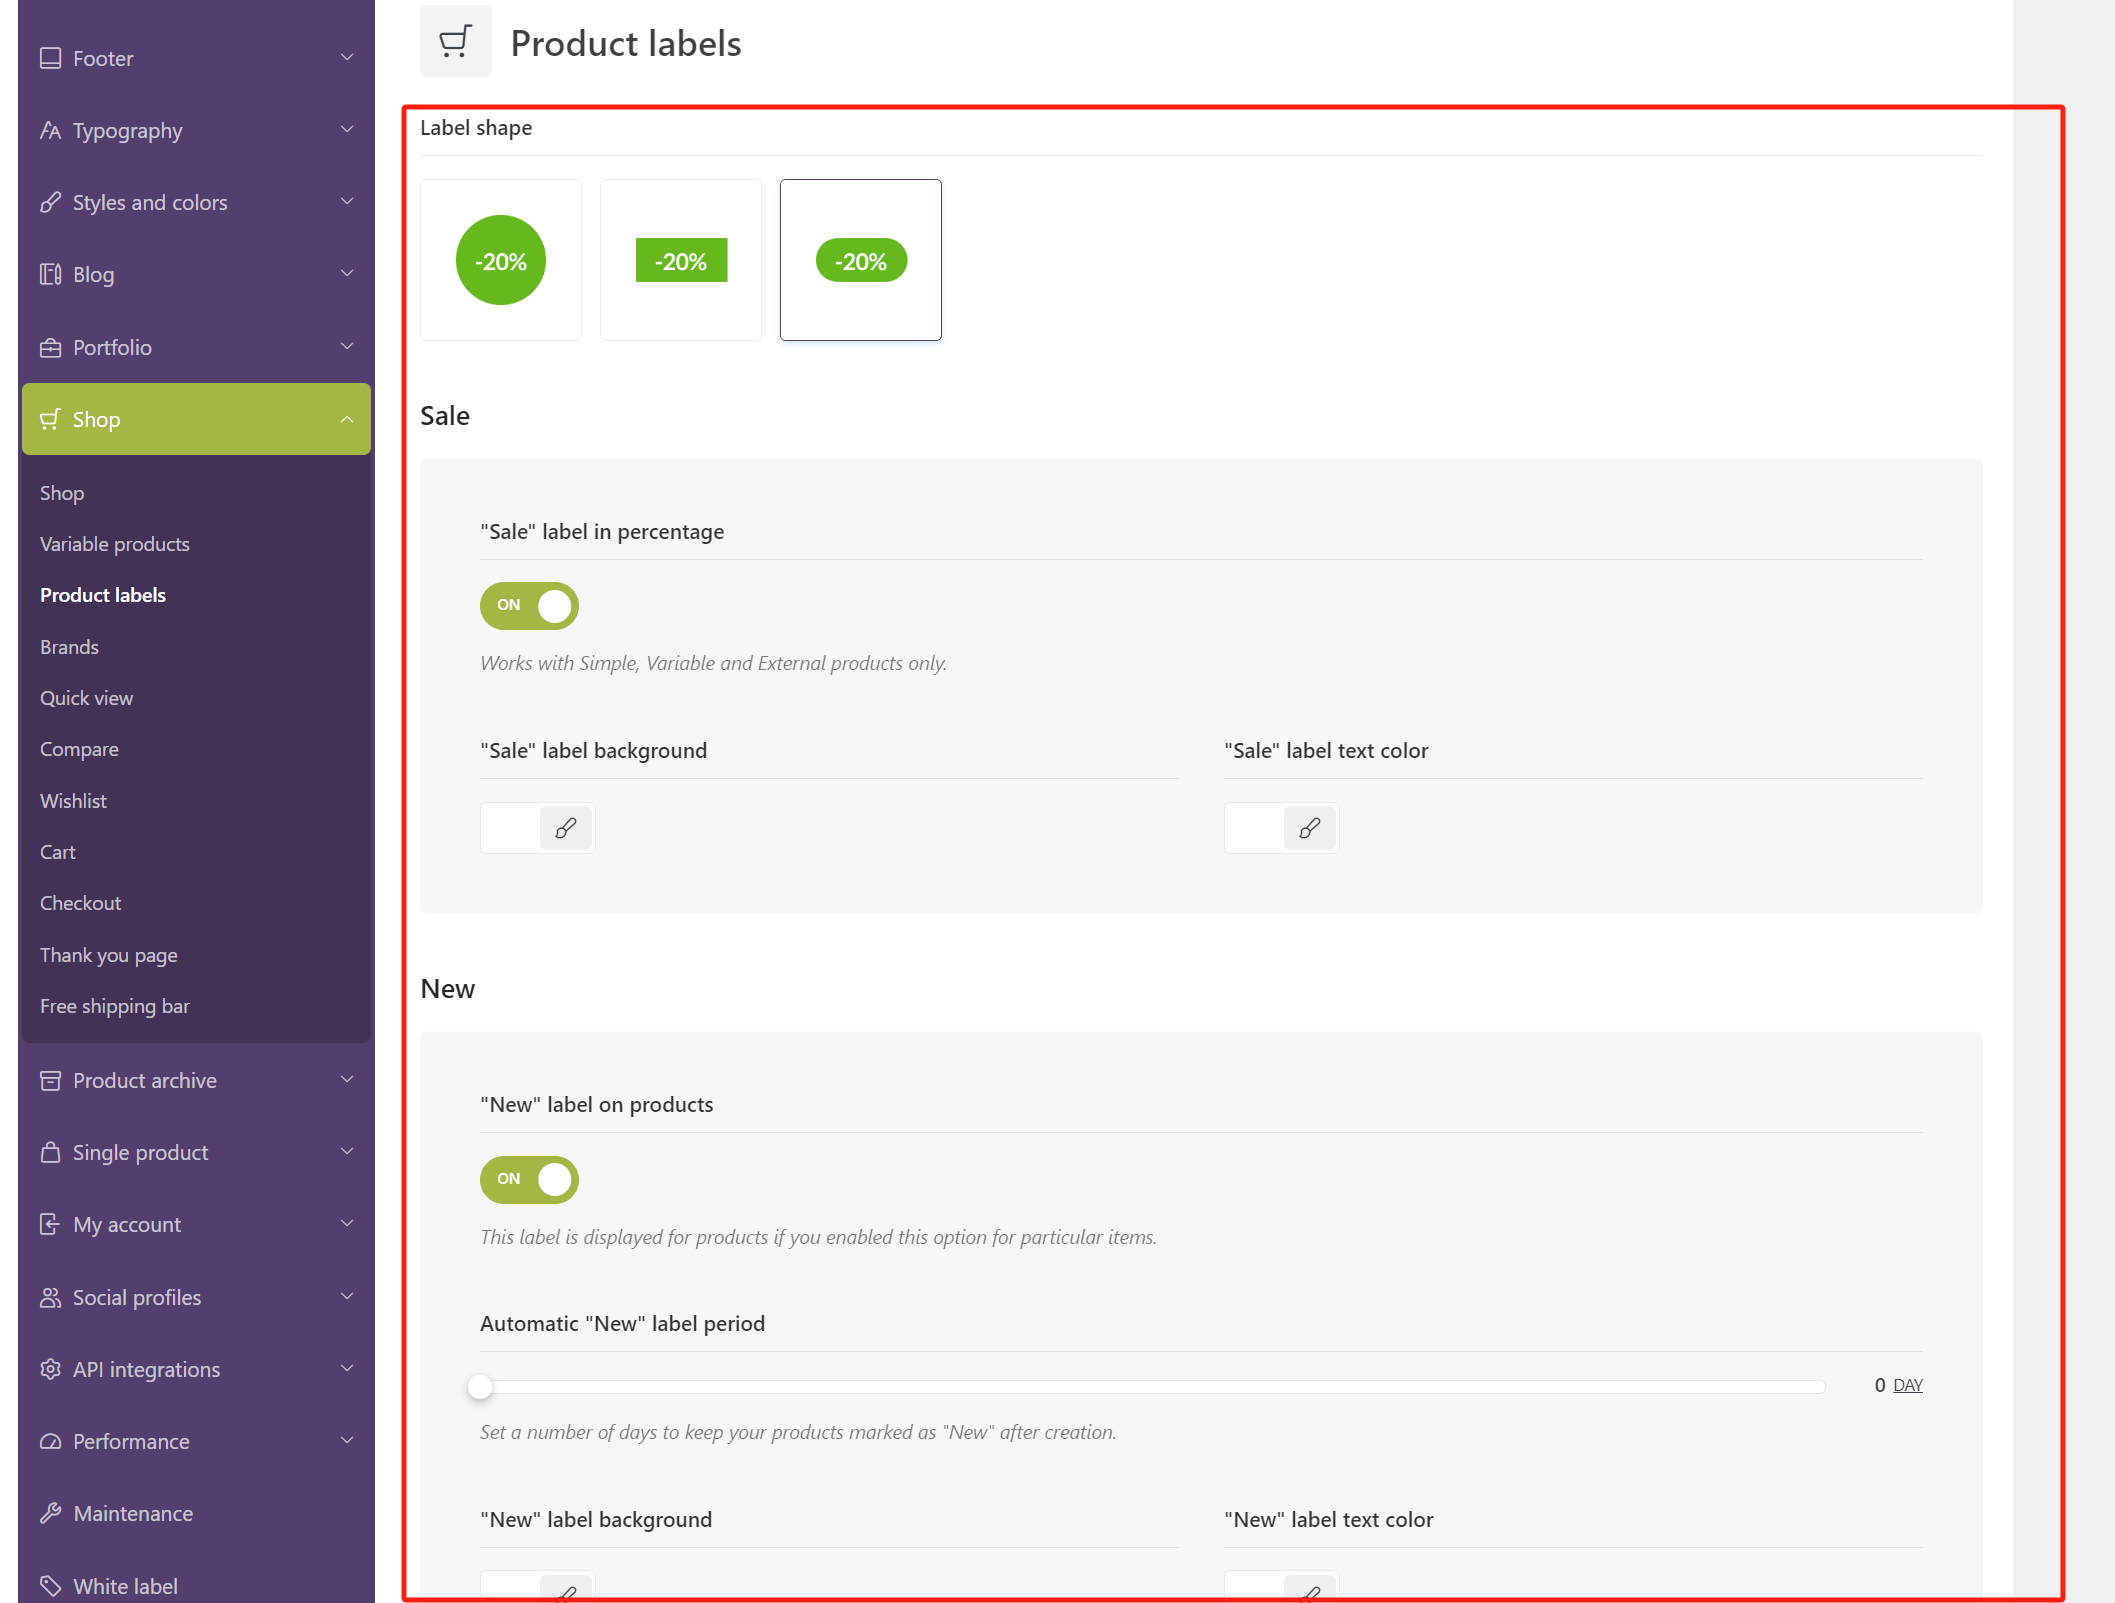Click the Product labels cart header icon
The width and height of the screenshot is (2115, 1603).
[x=455, y=42]
